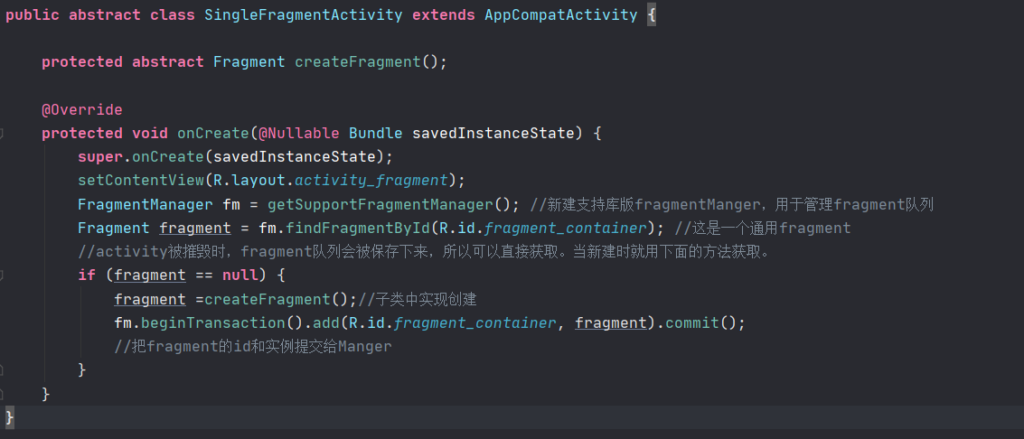Collapse the onCreate method fold marker

coord(2,133)
